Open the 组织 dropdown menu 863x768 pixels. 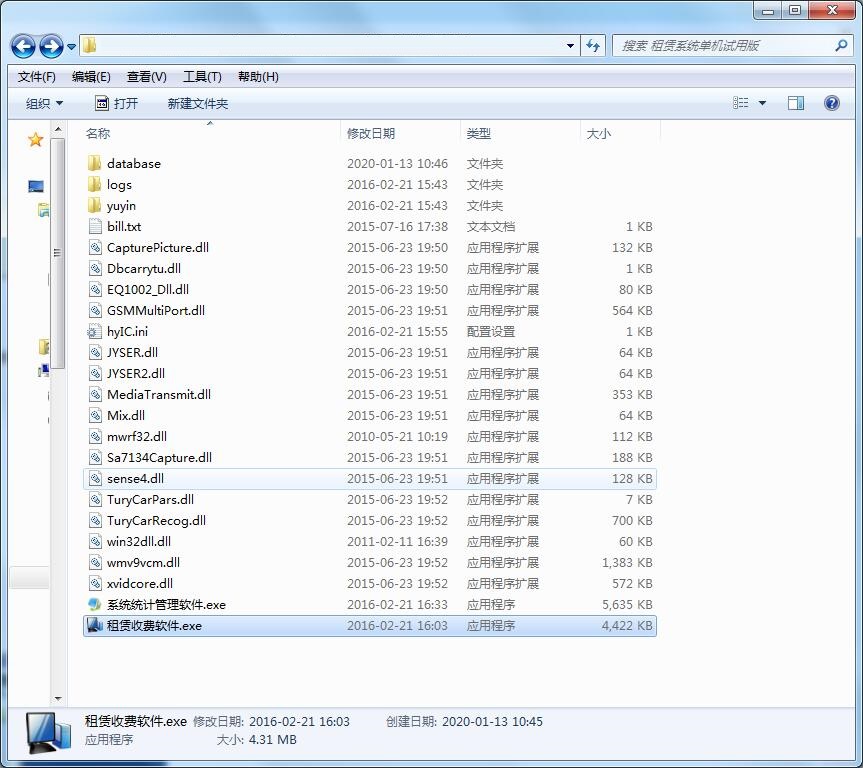coord(44,104)
